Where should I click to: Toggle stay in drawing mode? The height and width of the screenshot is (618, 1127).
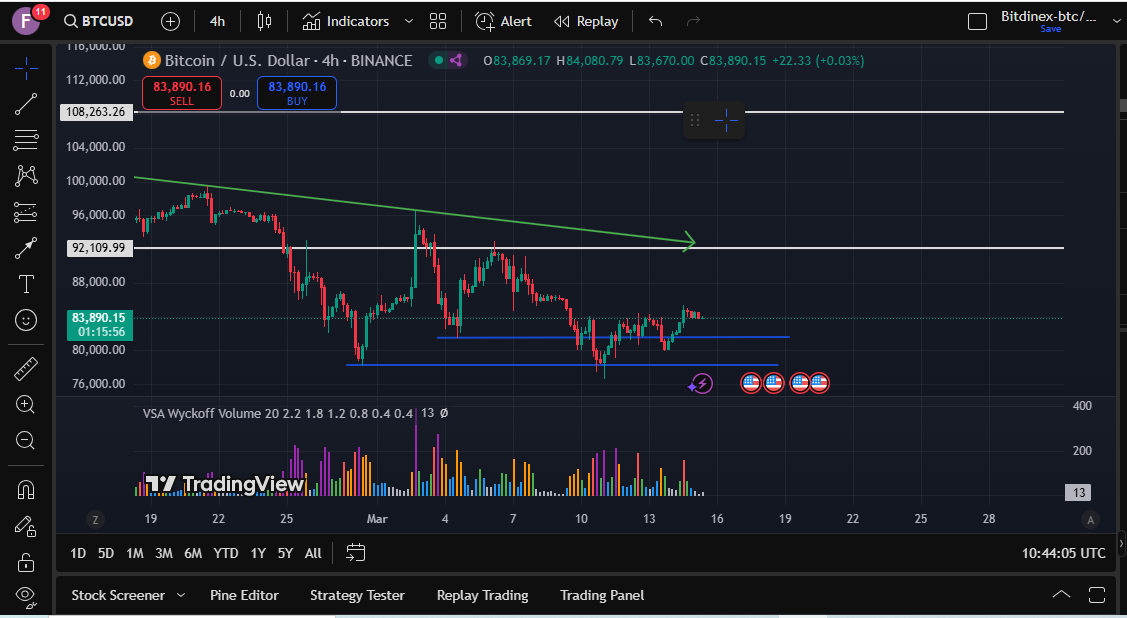pos(26,526)
